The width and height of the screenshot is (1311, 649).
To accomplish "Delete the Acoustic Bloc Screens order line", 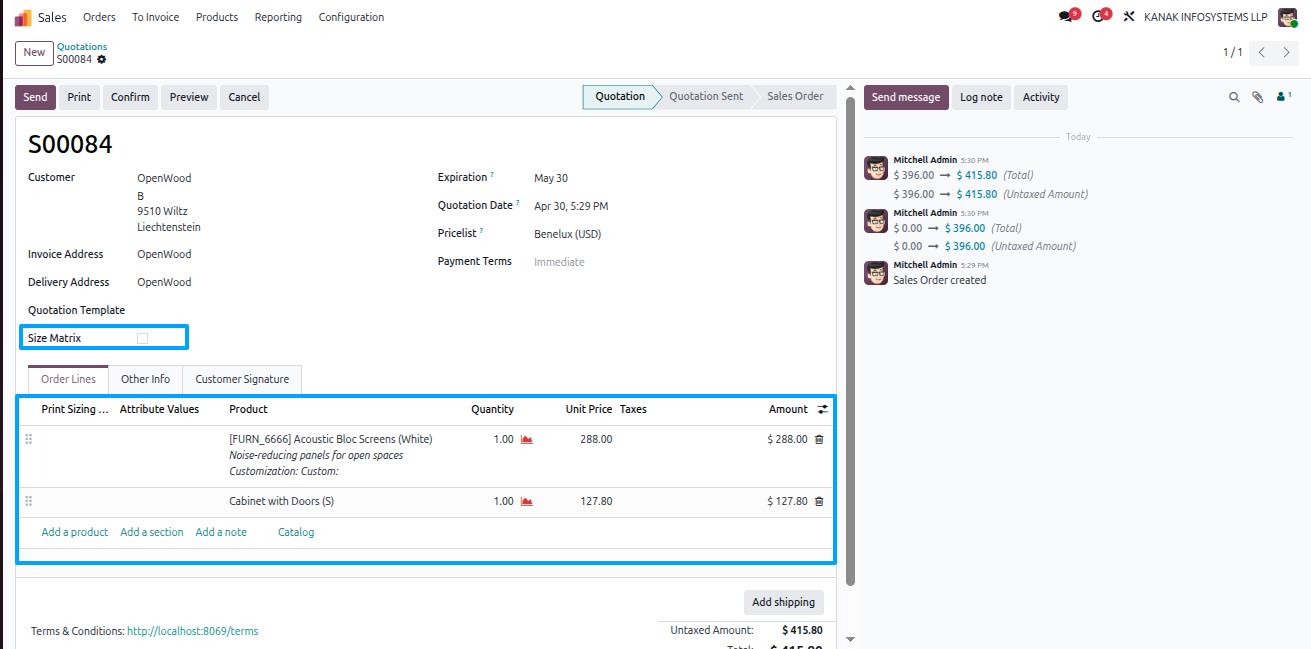I will [819, 439].
